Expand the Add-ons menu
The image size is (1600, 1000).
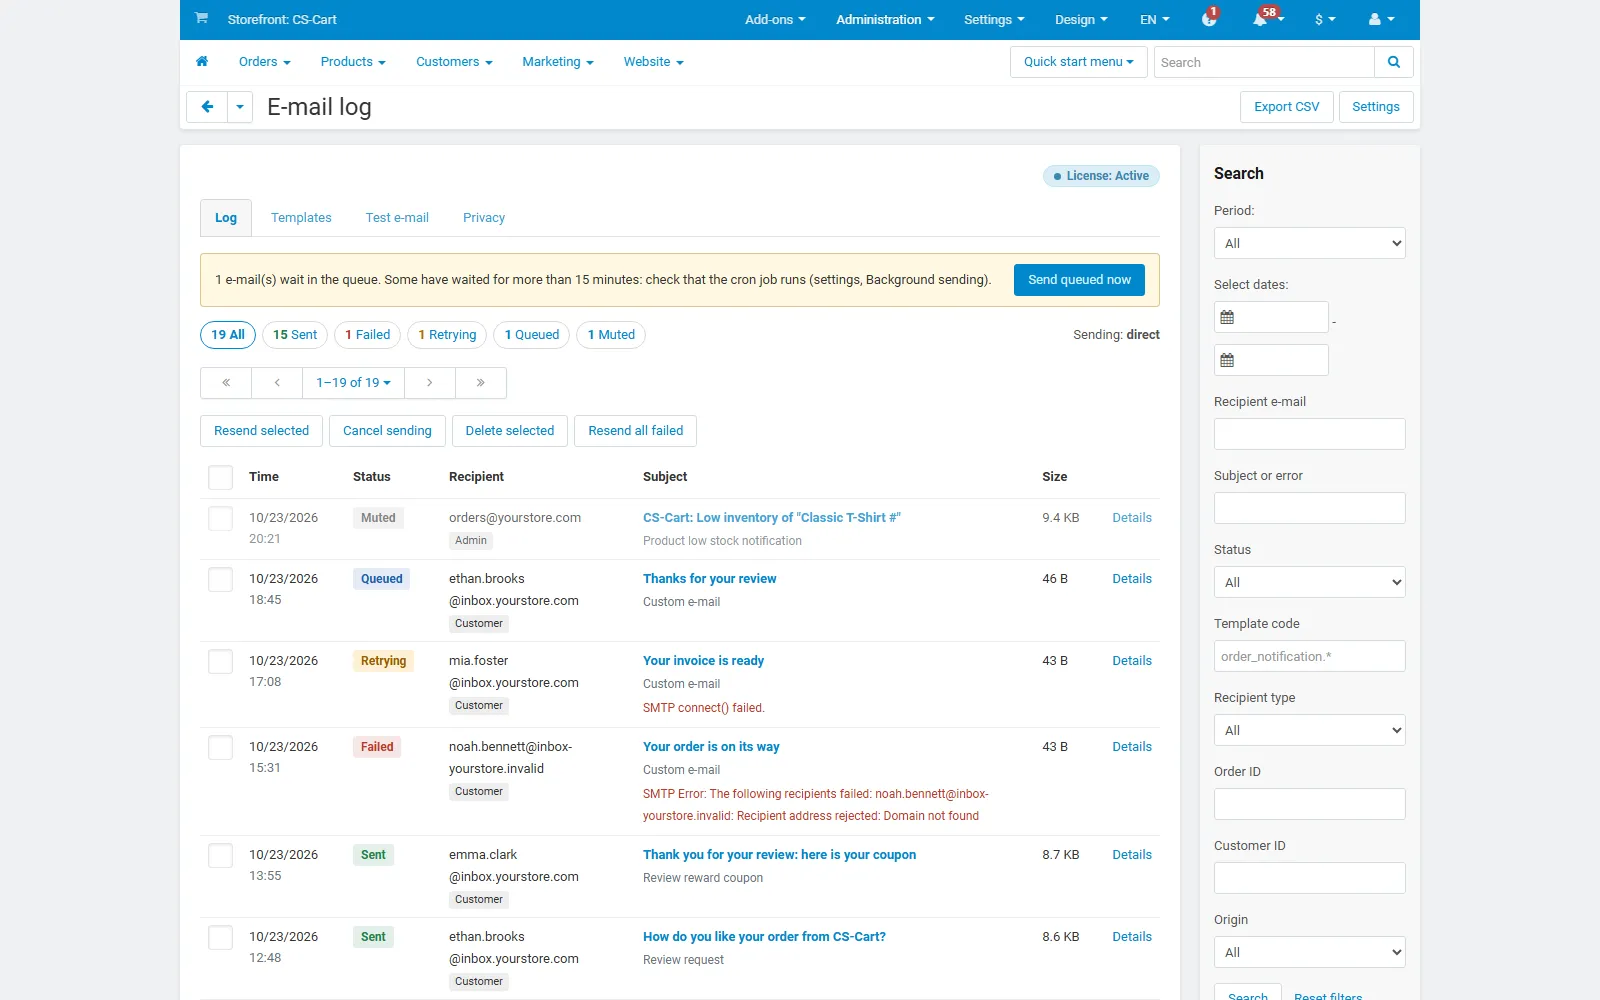(x=775, y=19)
